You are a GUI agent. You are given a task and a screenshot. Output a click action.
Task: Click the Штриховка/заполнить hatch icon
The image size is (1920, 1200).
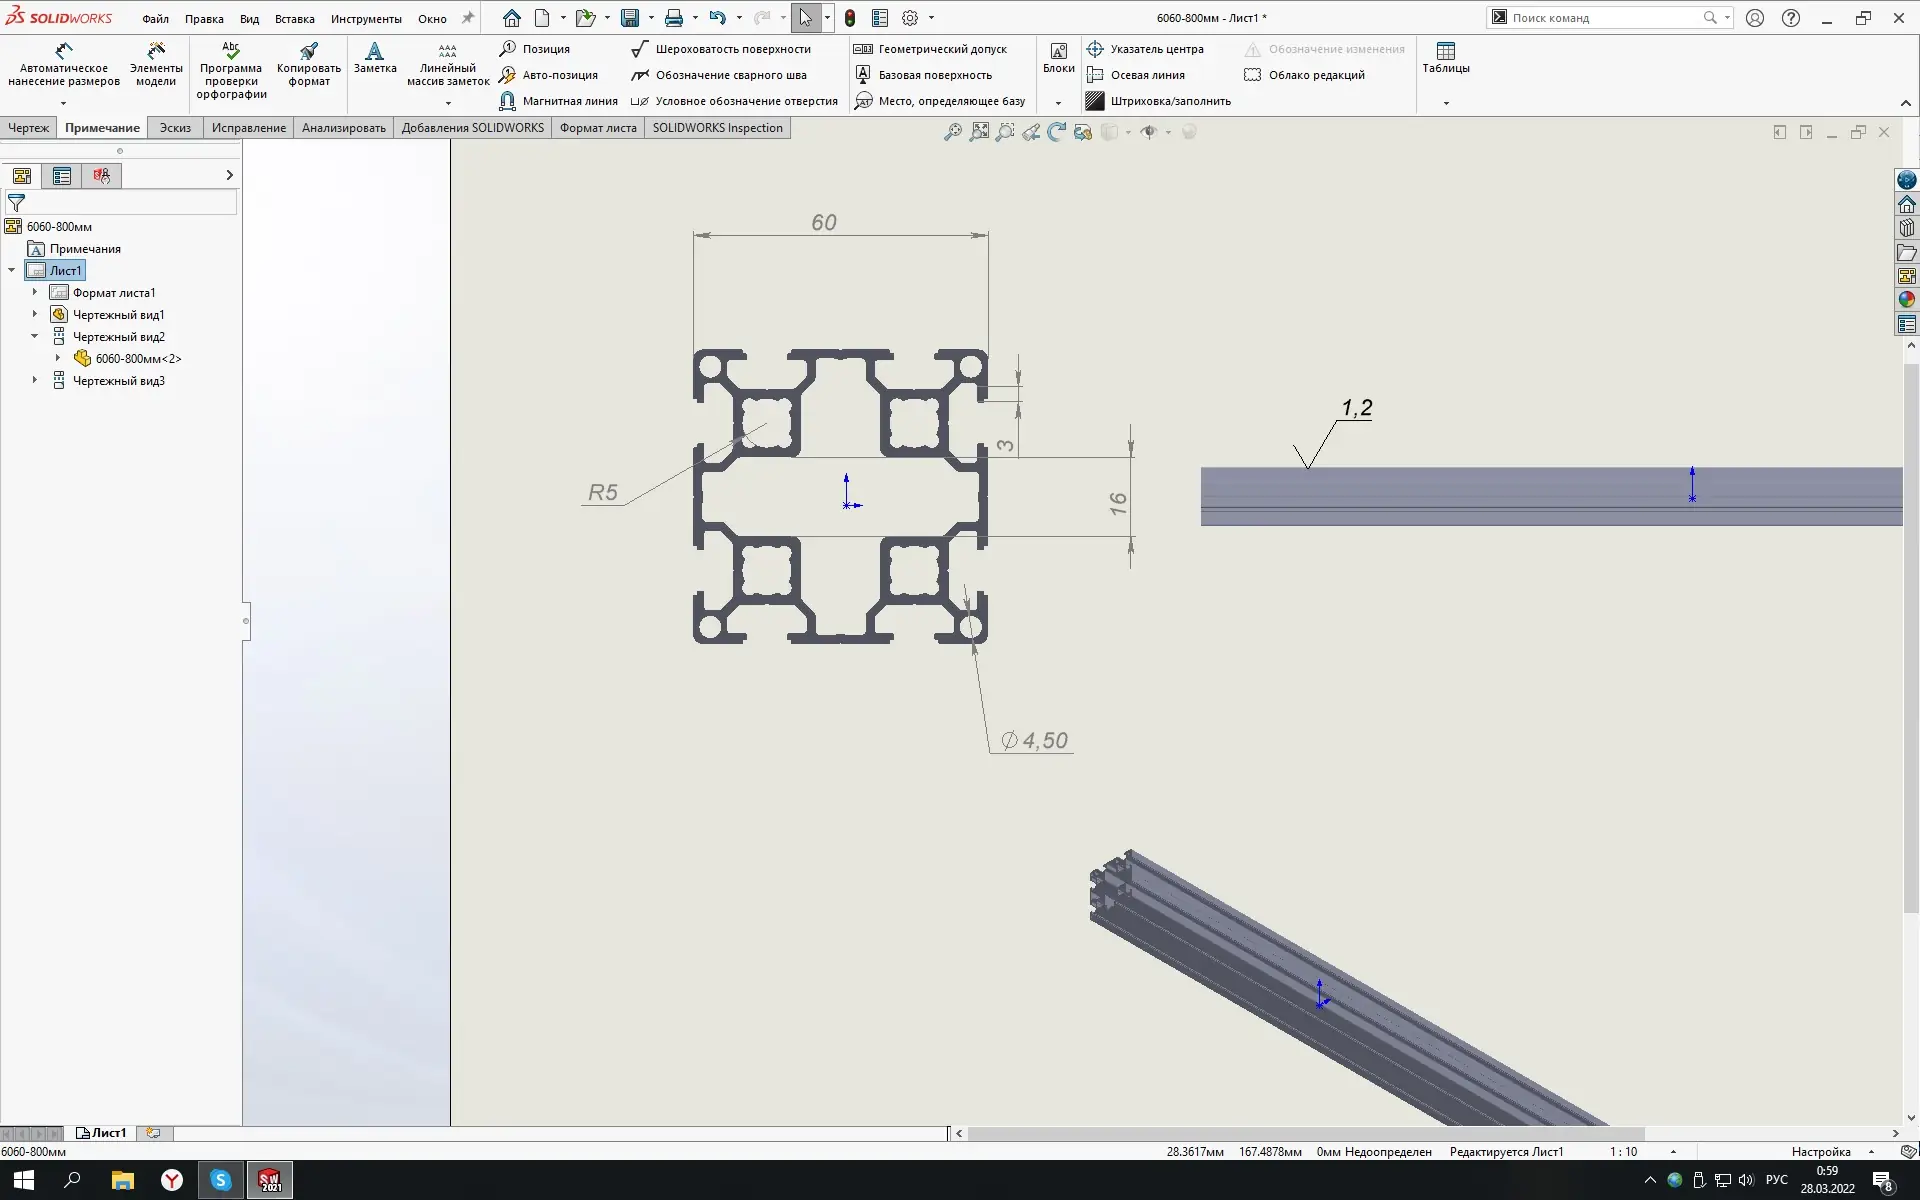(x=1095, y=101)
